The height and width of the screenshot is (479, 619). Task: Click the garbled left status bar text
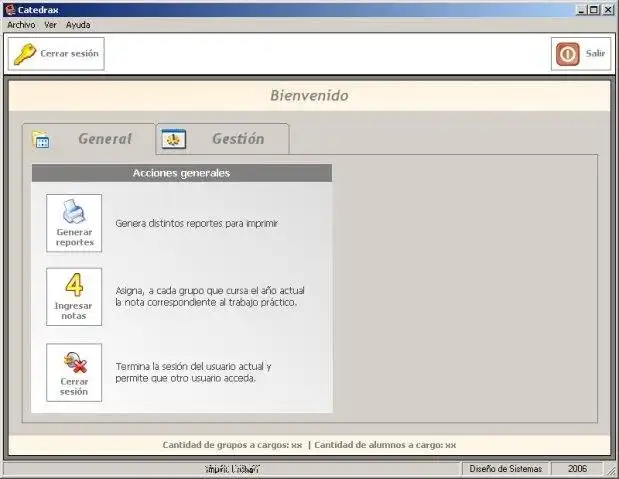pos(232,469)
